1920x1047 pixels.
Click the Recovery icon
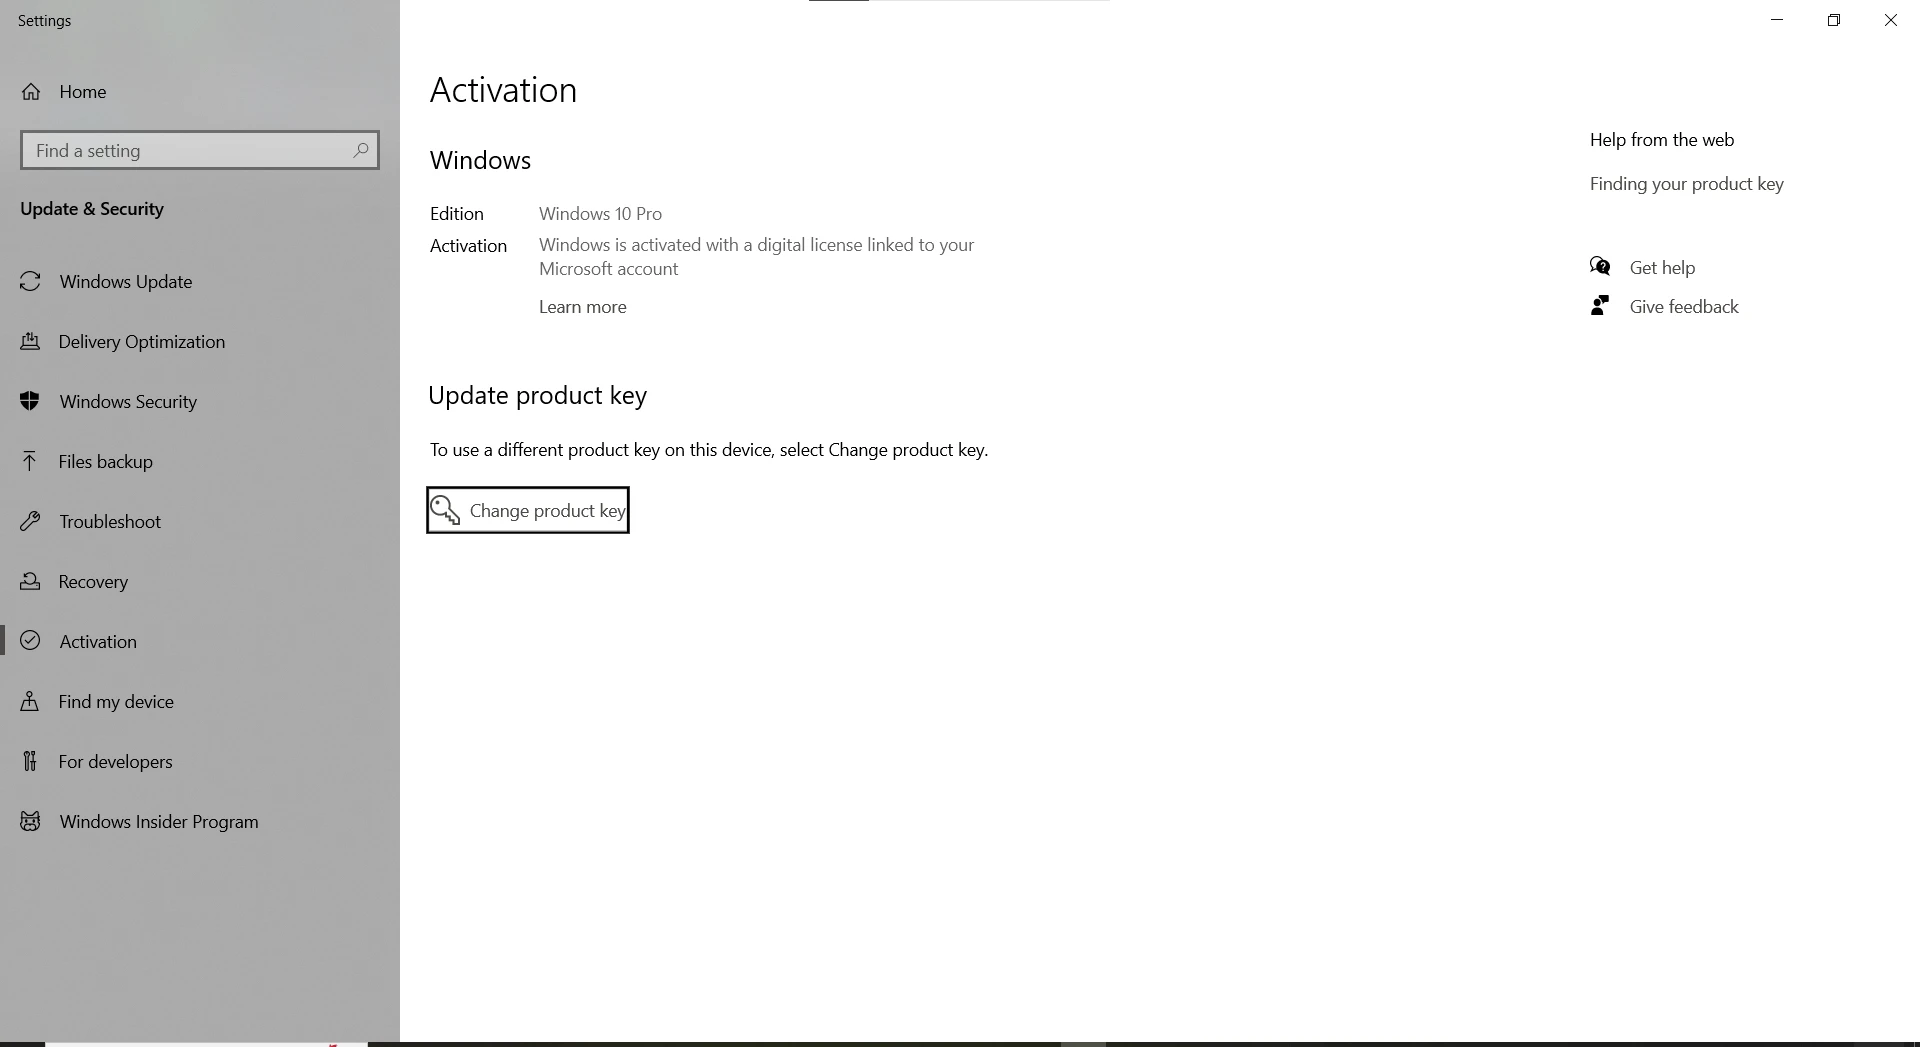(31, 581)
